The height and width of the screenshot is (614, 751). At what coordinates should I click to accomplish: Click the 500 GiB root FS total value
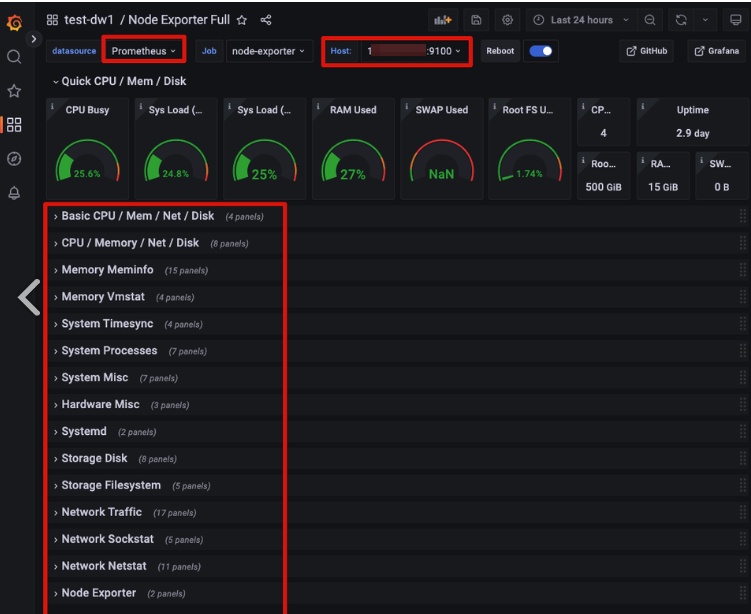[603, 187]
